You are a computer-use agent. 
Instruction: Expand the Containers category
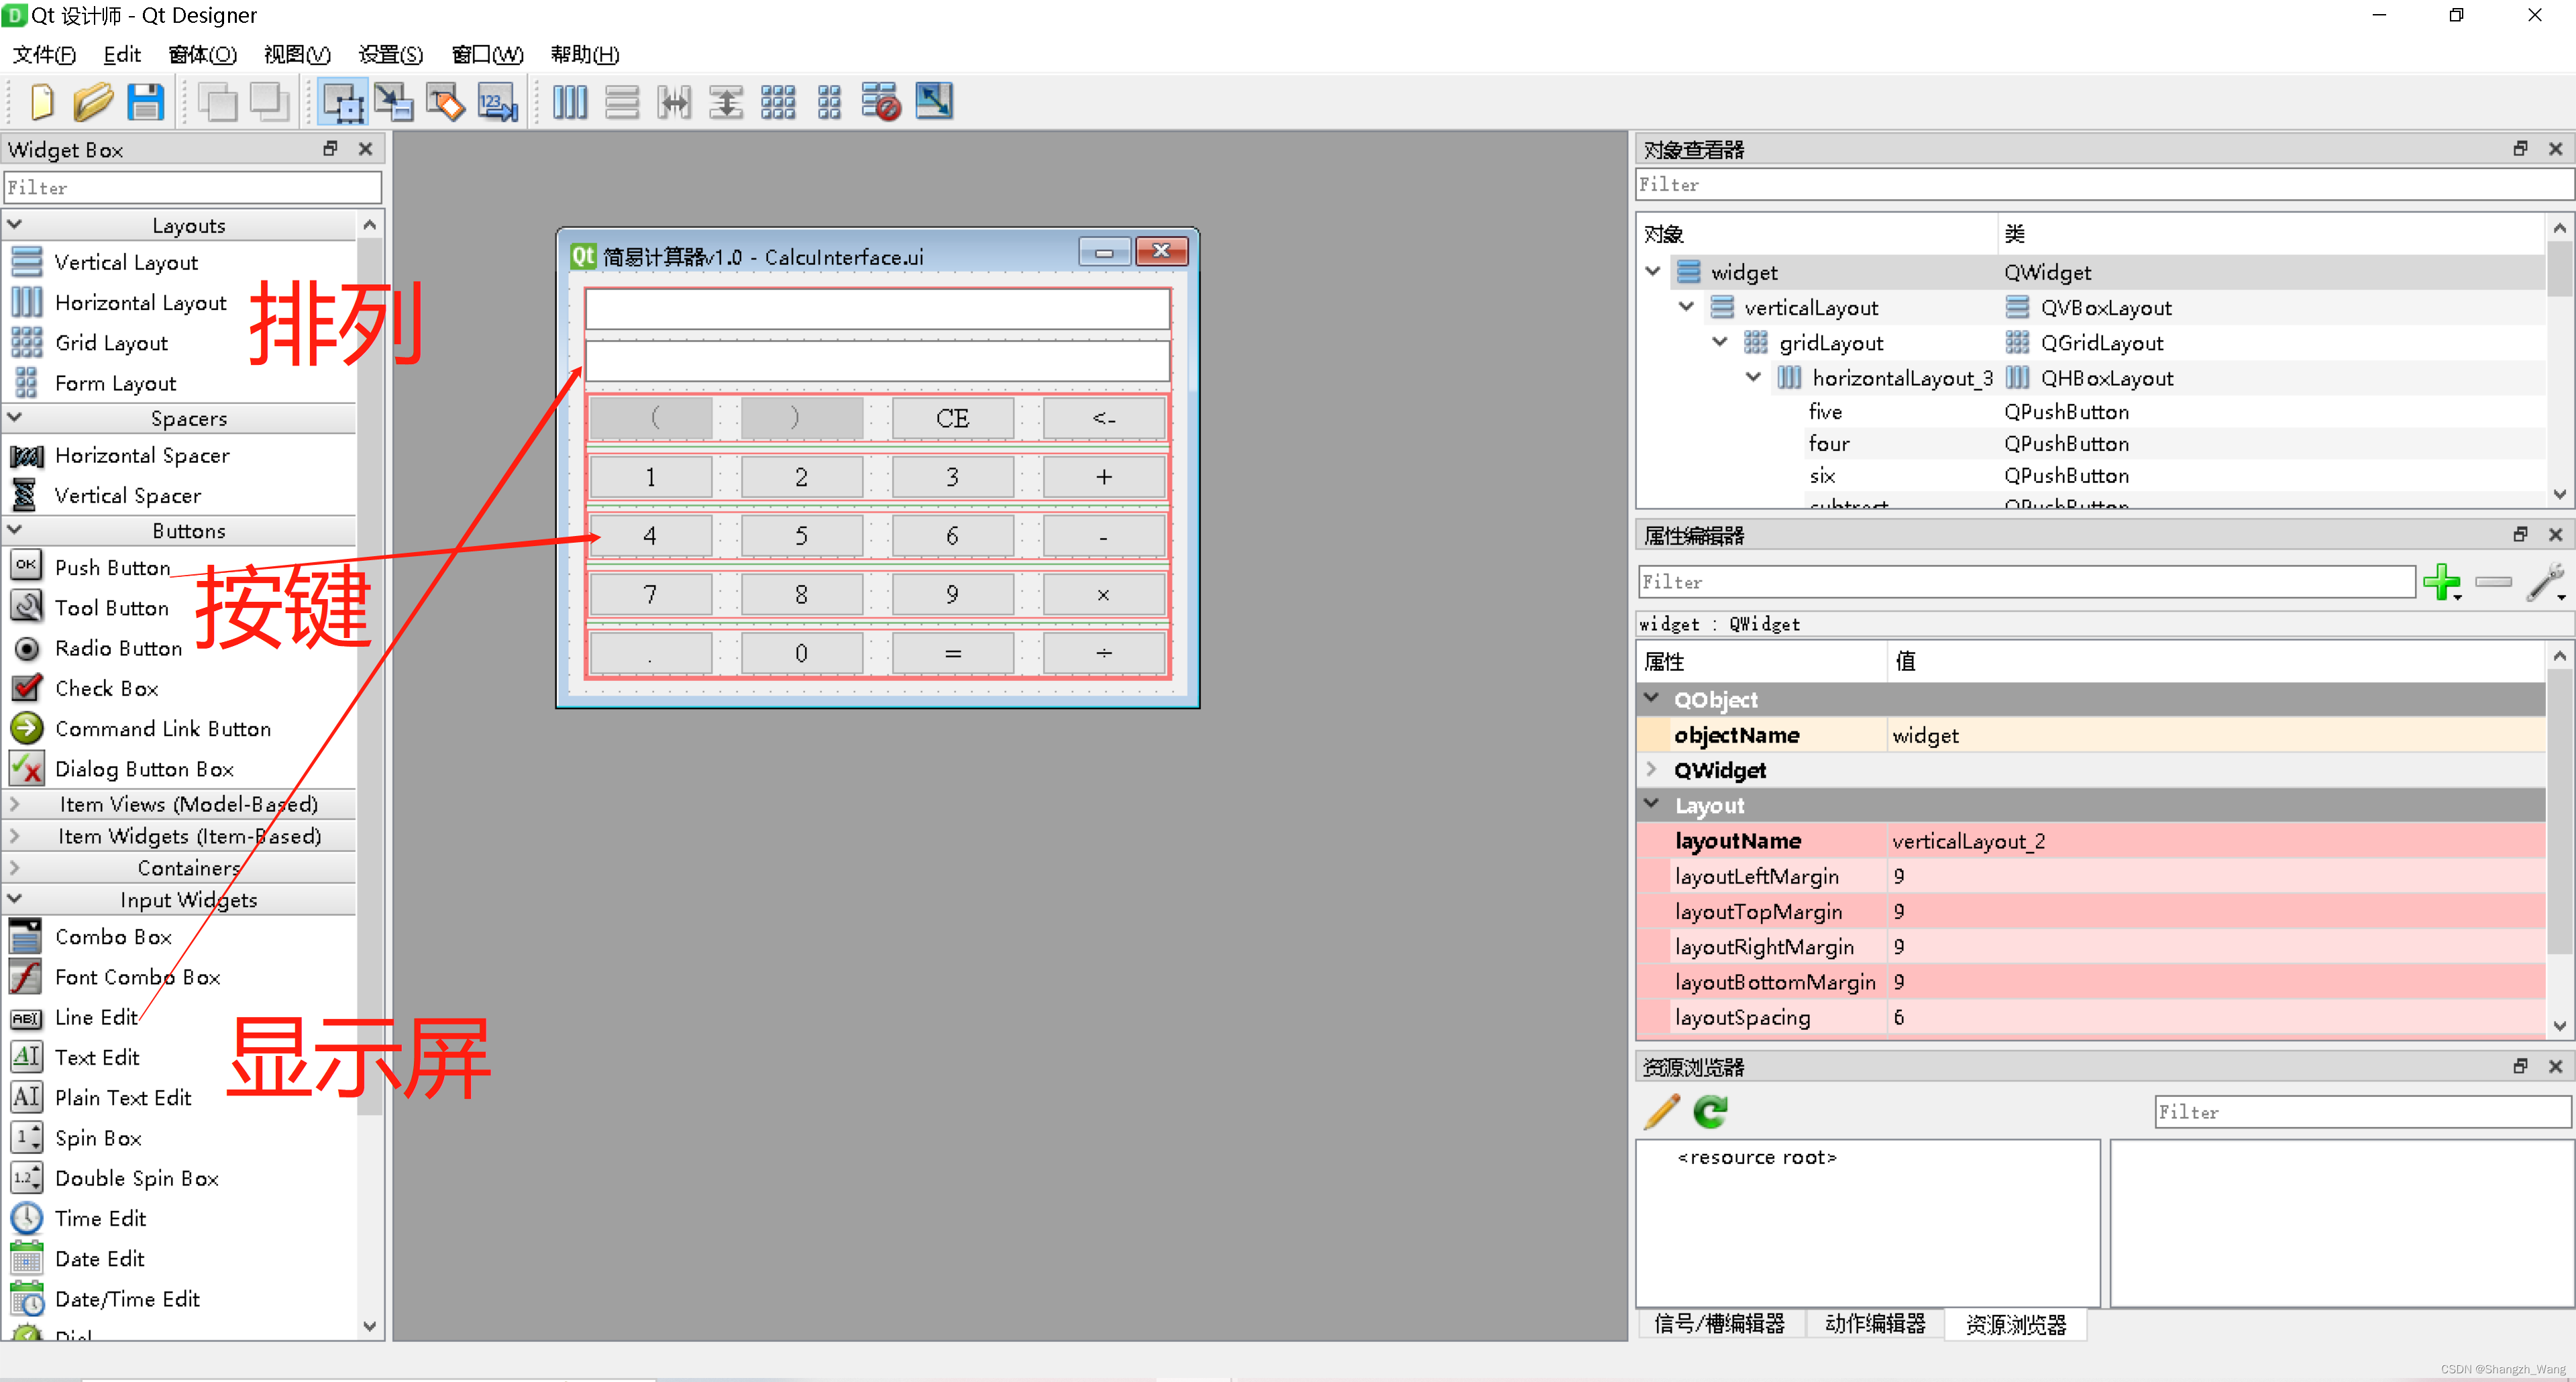pos(15,867)
